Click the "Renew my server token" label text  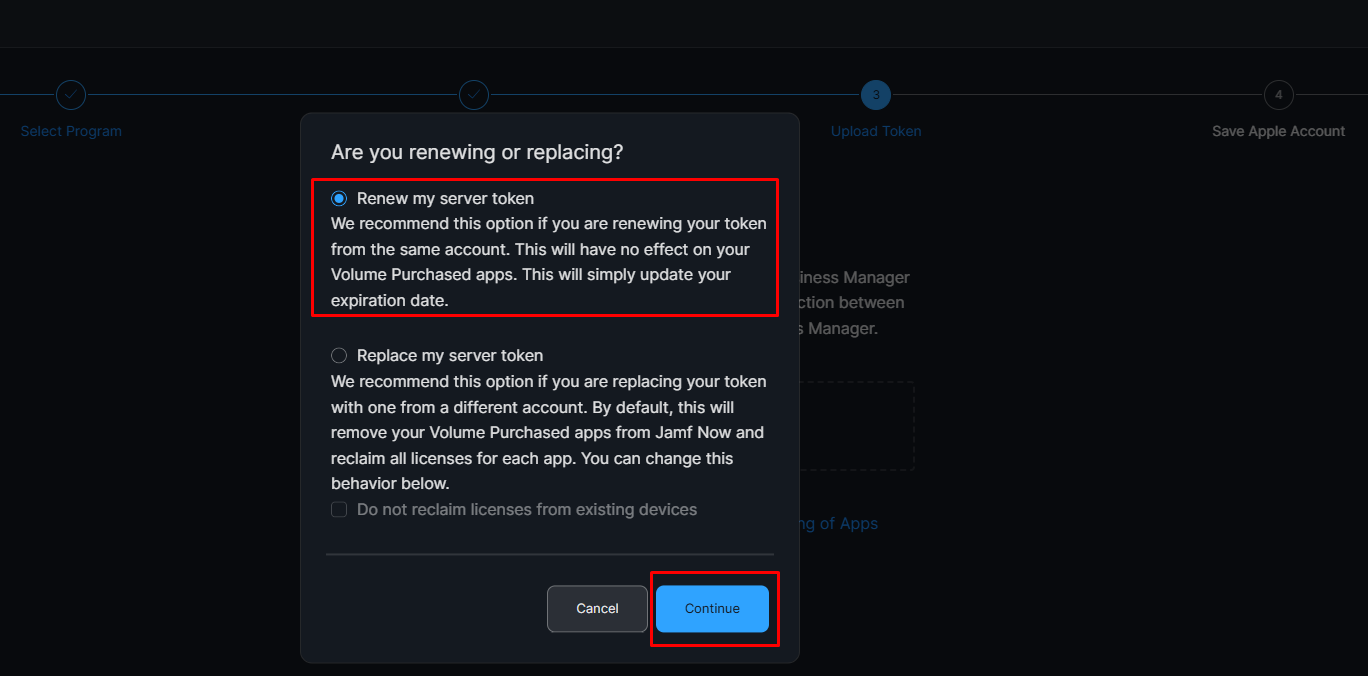[x=445, y=199]
